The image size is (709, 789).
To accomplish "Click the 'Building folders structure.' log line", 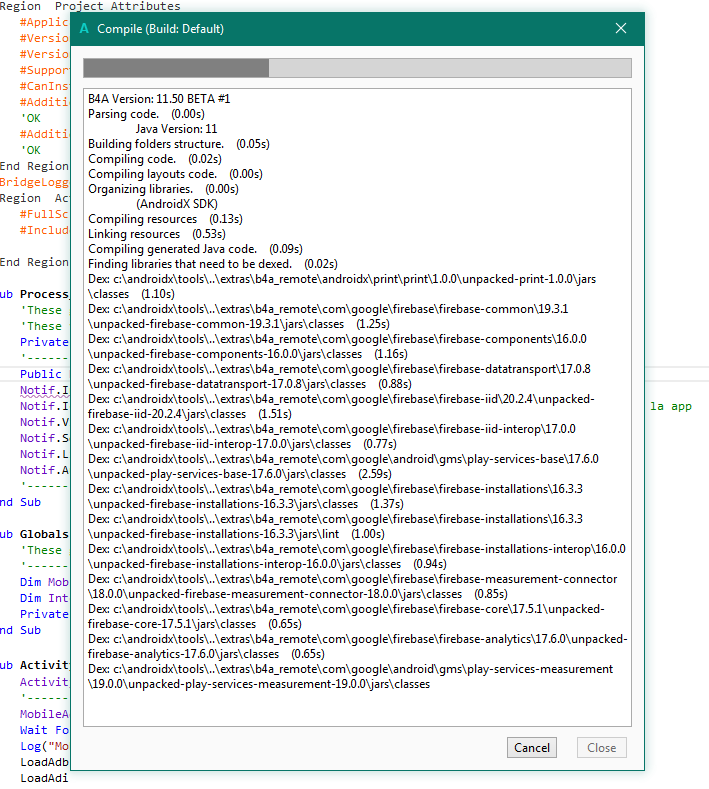I will pyautogui.click(x=179, y=144).
